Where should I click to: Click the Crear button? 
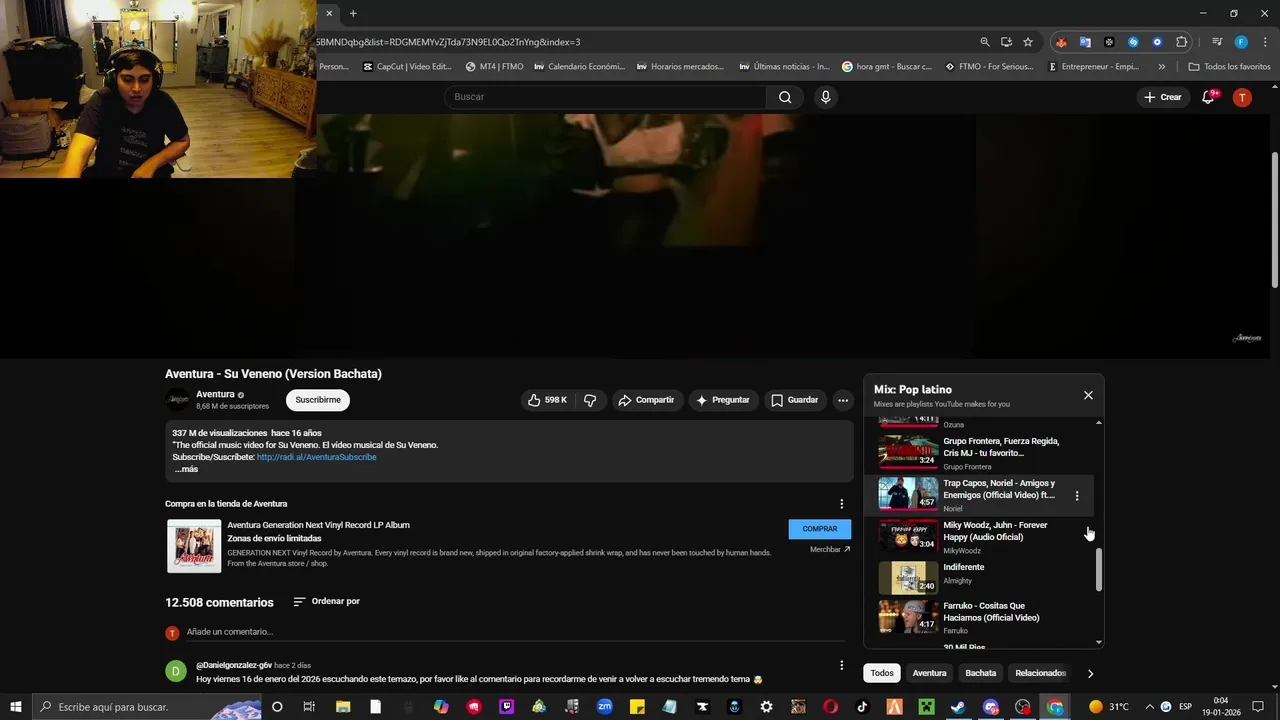(1163, 97)
